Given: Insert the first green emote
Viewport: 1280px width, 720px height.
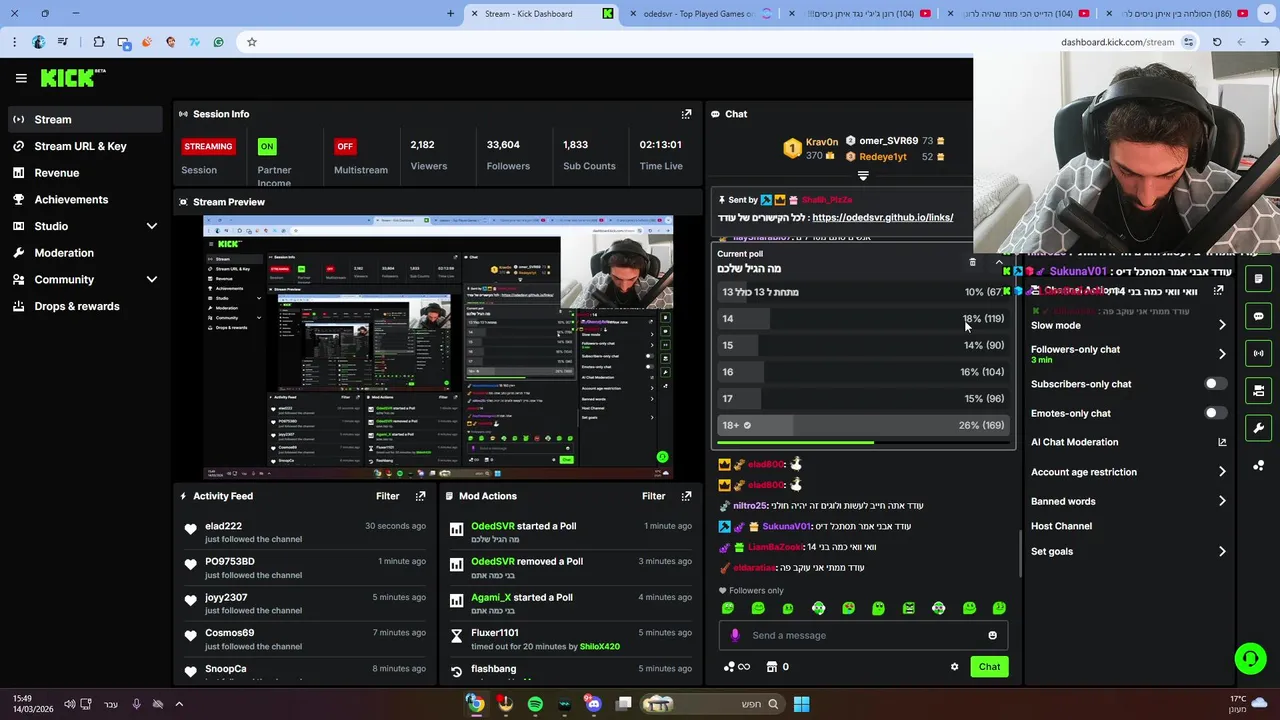Looking at the screenshot, I should point(727,608).
